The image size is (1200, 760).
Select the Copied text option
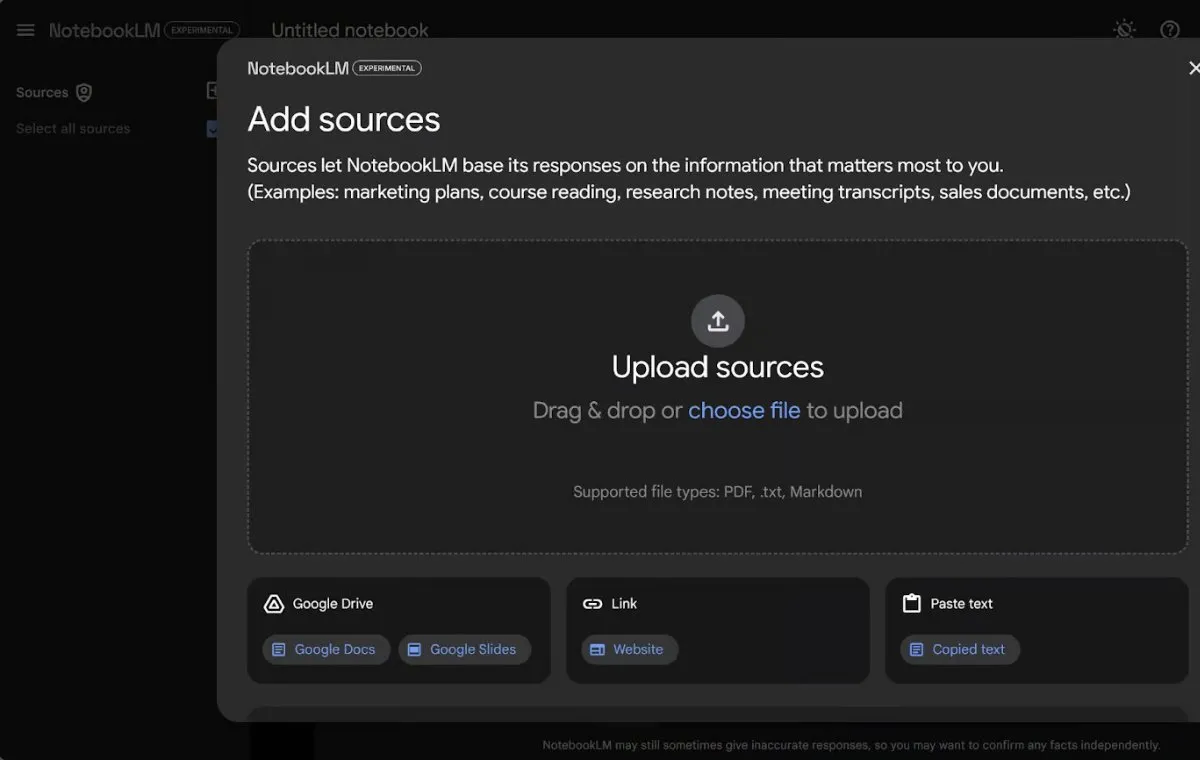(959, 649)
